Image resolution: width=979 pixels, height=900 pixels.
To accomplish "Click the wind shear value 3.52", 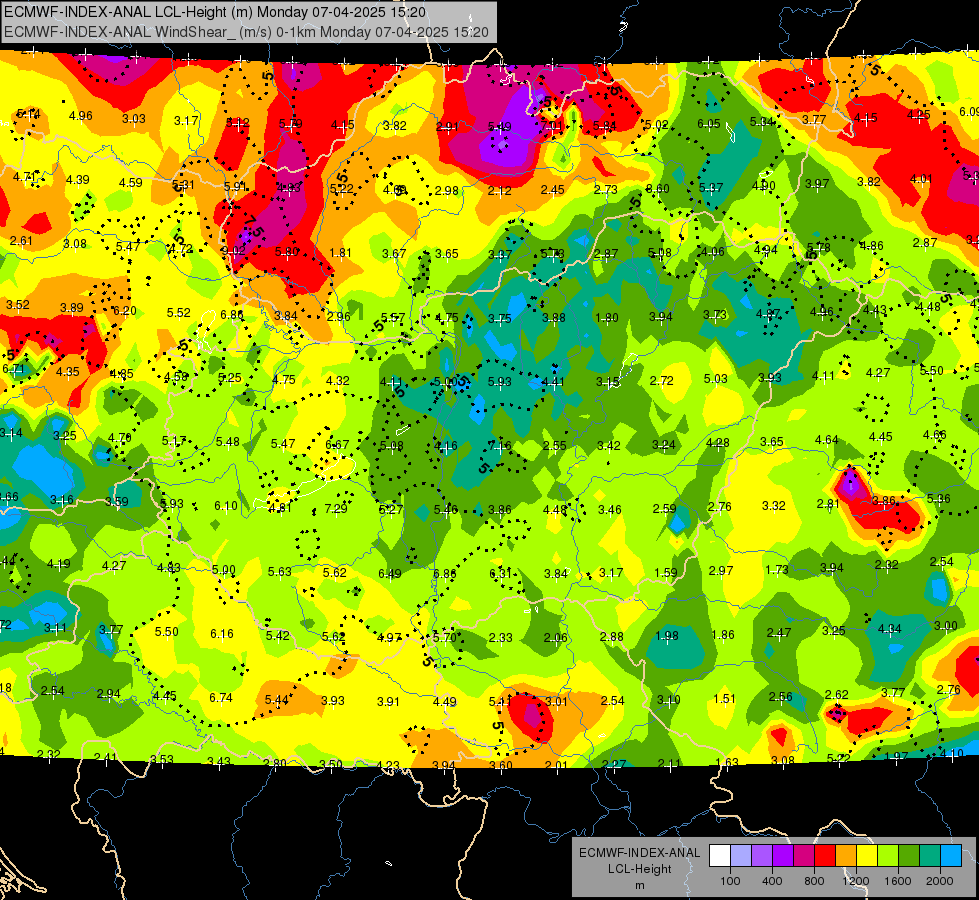I will point(17,305).
